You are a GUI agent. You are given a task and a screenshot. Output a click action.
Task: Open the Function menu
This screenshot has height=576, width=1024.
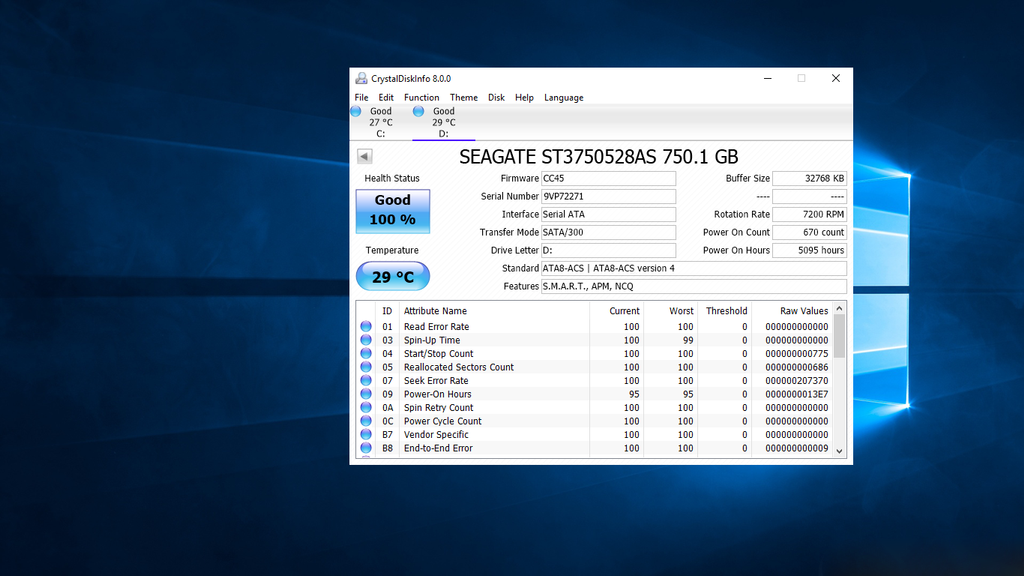tap(421, 98)
